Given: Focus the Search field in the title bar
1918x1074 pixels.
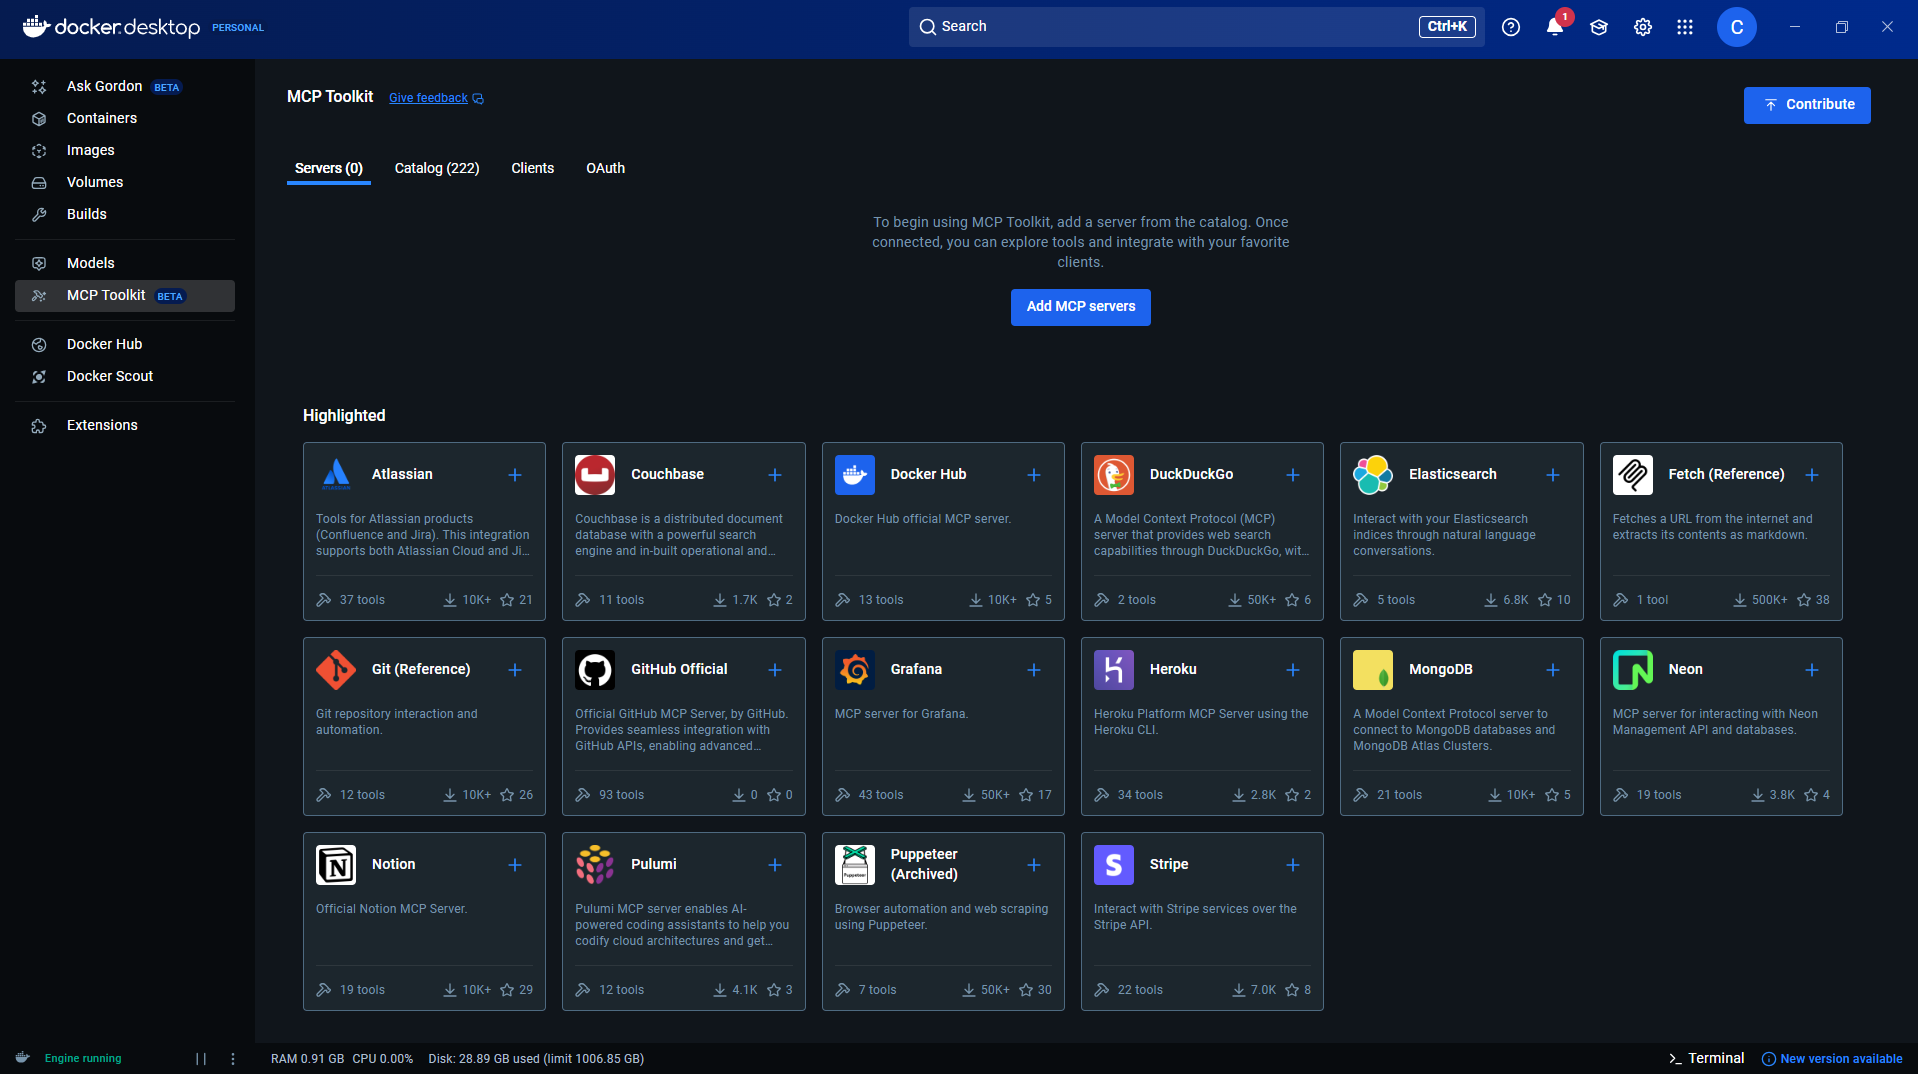Looking at the screenshot, I should click(1196, 27).
